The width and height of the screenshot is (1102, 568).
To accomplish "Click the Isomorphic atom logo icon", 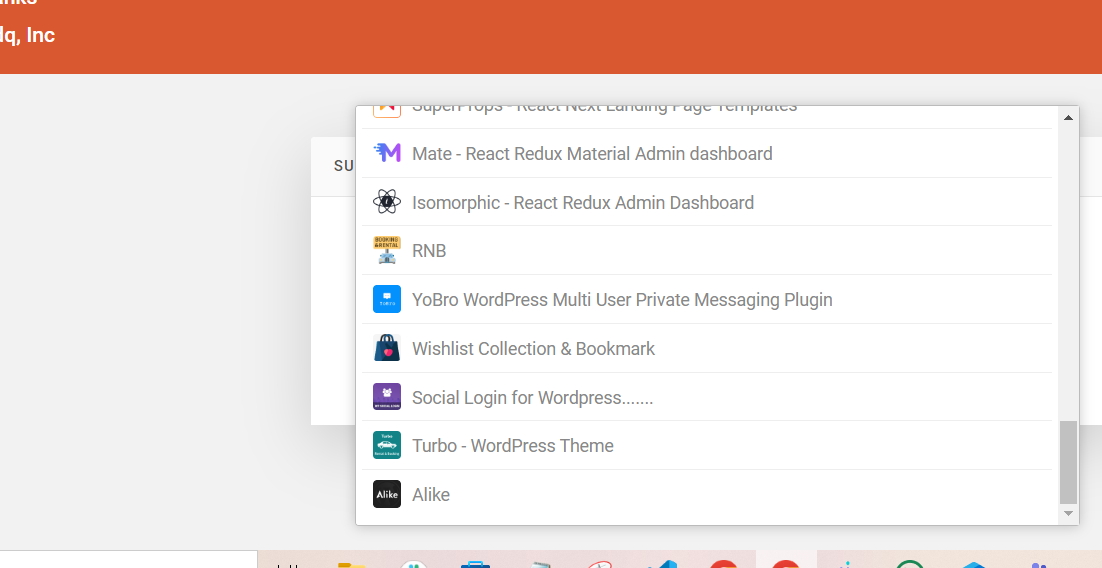I will [x=386, y=202].
